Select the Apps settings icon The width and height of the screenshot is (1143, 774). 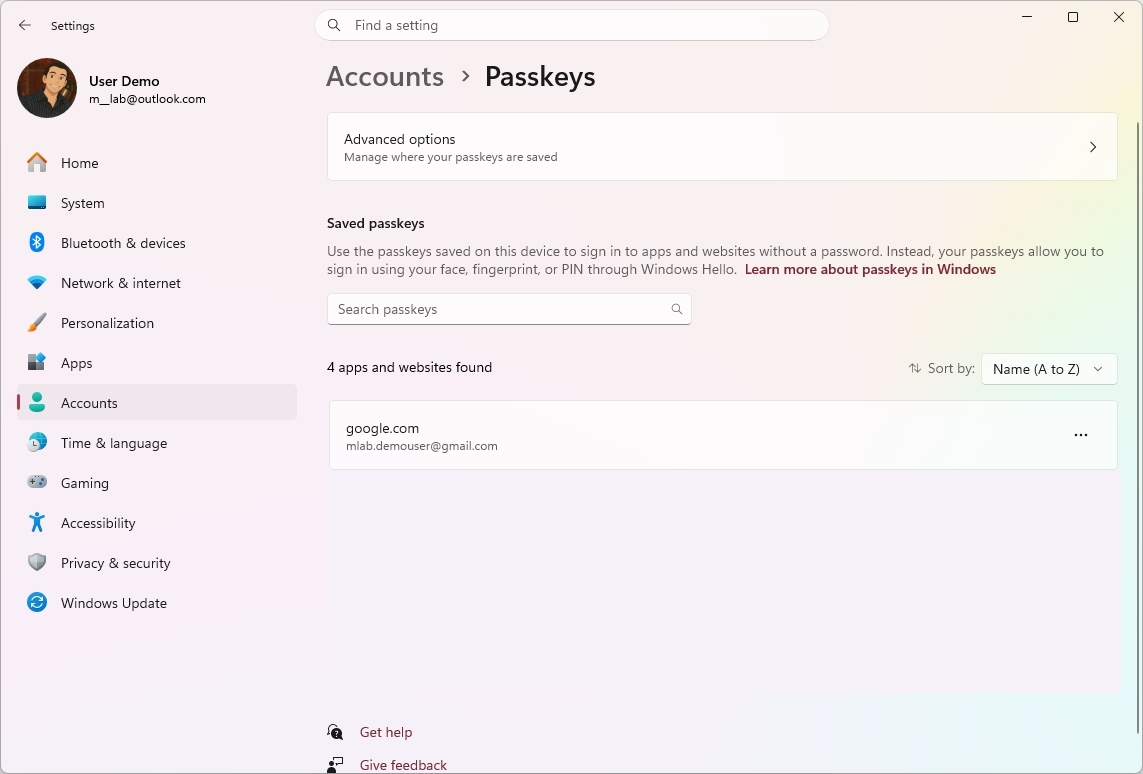37,363
